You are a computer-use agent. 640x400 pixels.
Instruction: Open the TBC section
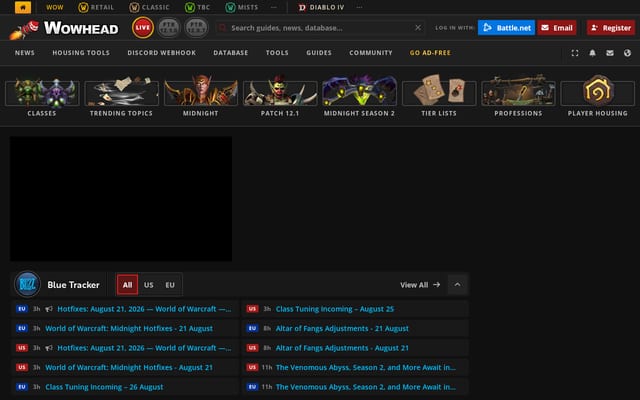[198, 7]
